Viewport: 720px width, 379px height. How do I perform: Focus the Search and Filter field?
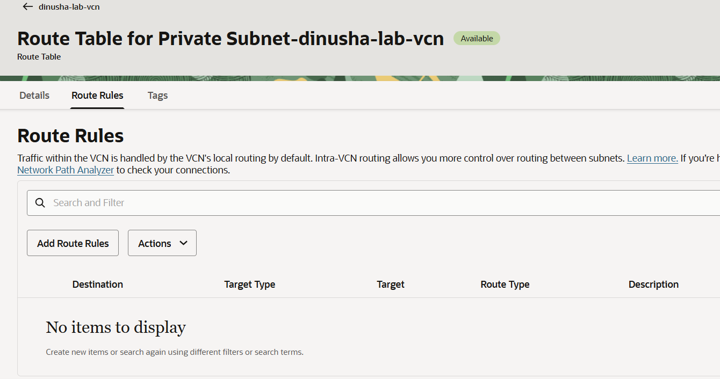[373, 203]
